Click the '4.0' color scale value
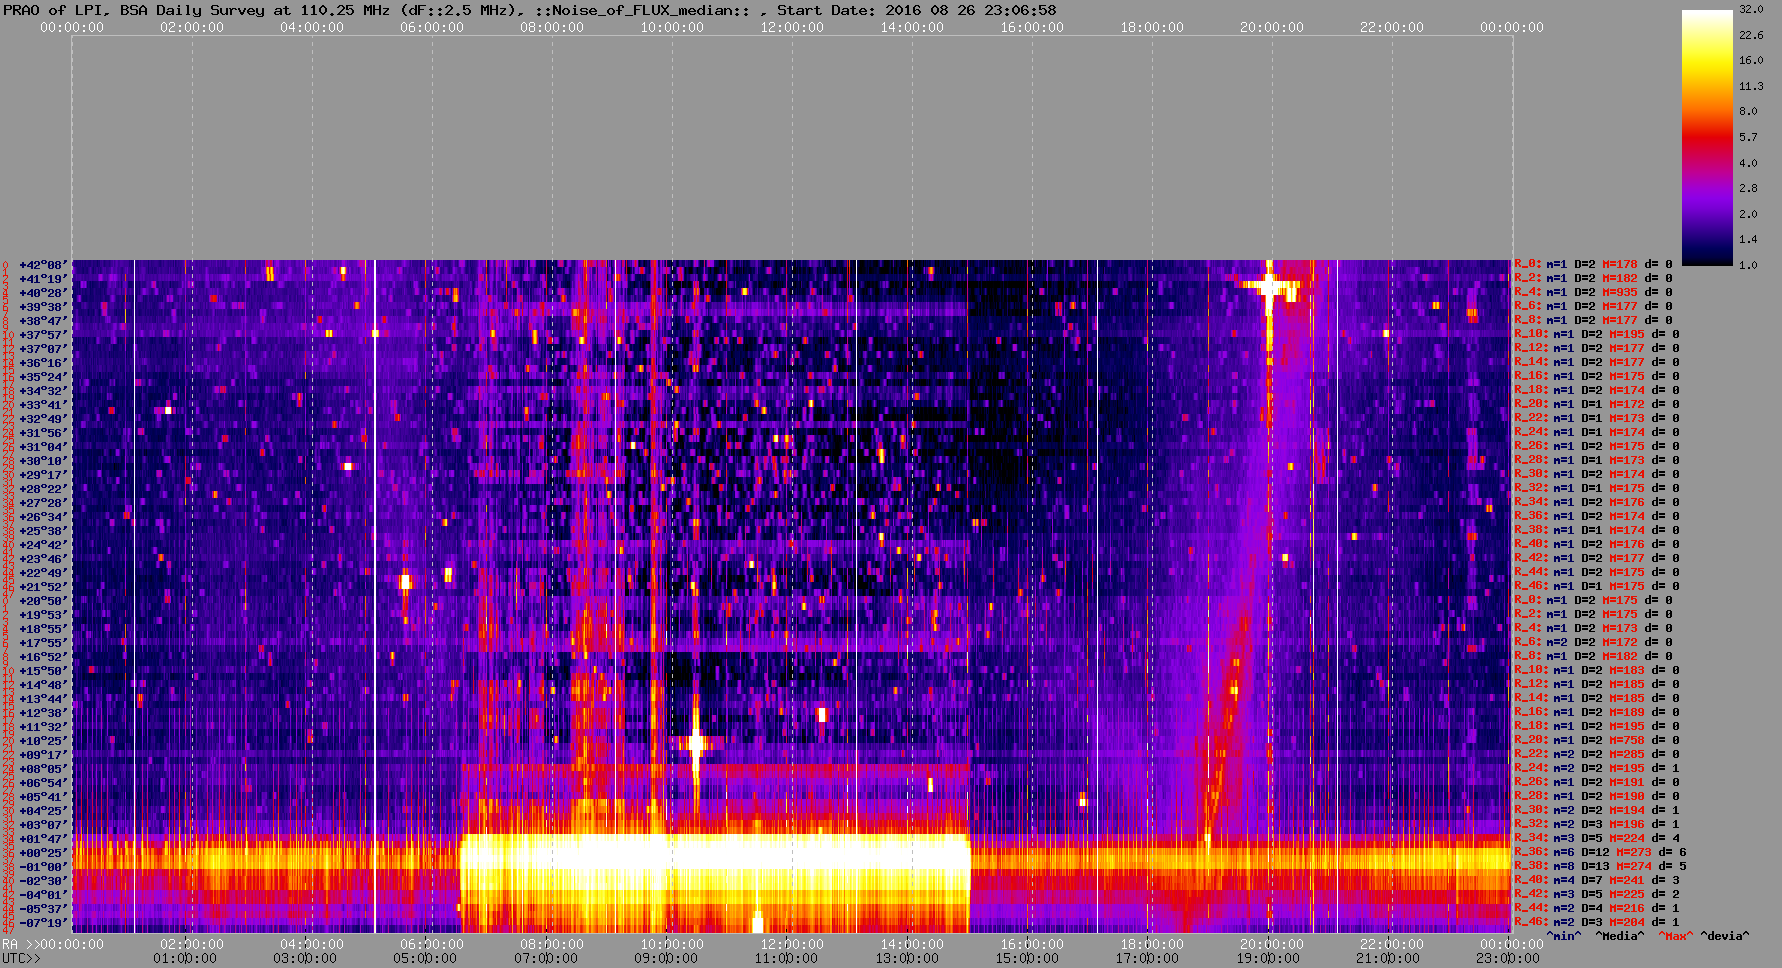 pos(1748,162)
